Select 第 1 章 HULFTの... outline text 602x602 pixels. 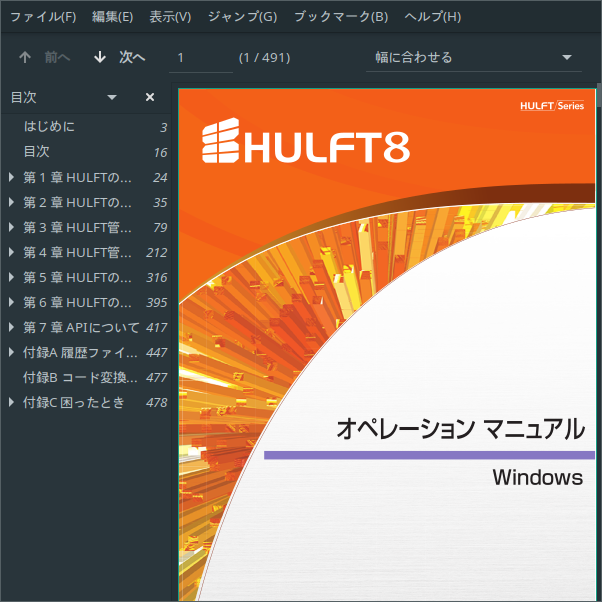(x=77, y=177)
